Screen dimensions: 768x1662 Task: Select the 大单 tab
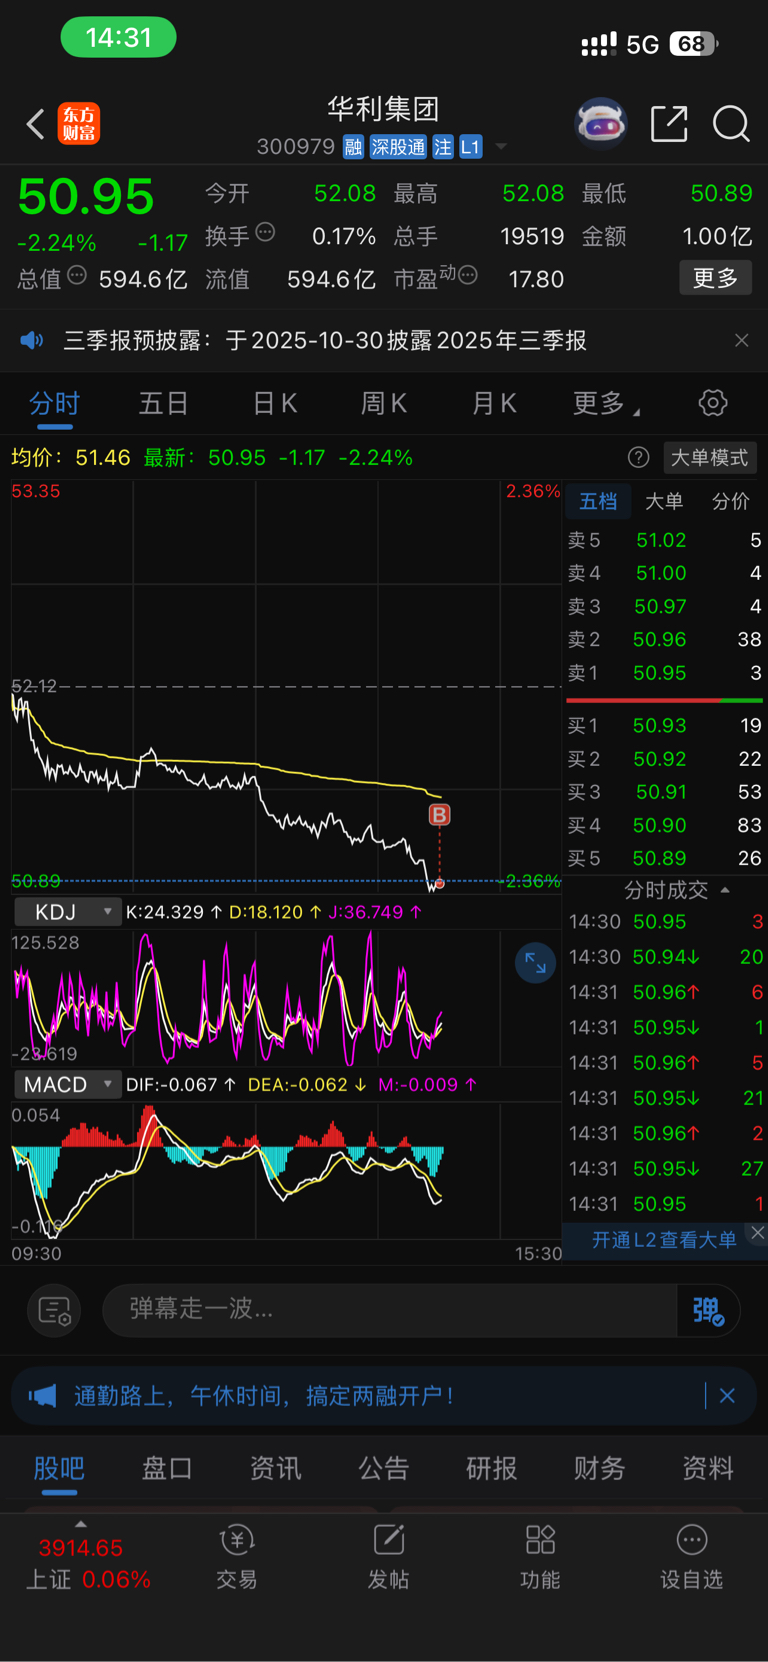tap(664, 501)
